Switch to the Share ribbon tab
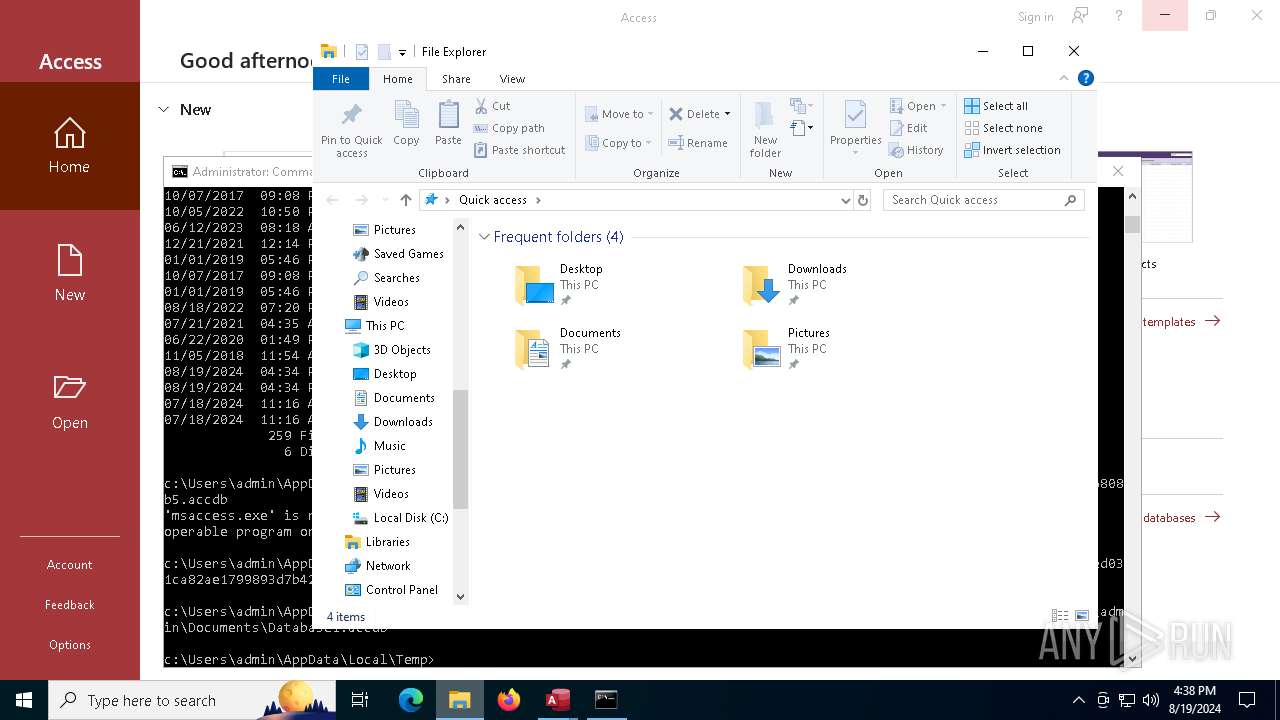 (x=456, y=79)
